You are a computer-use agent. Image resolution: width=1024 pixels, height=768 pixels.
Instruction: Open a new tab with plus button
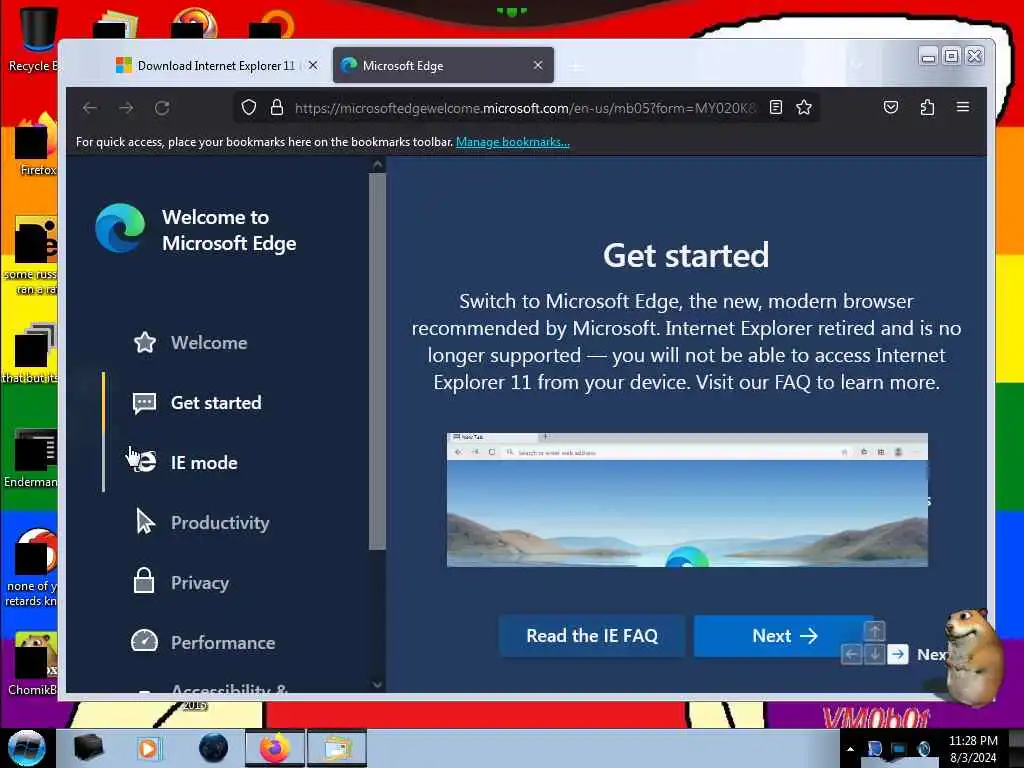[576, 66]
